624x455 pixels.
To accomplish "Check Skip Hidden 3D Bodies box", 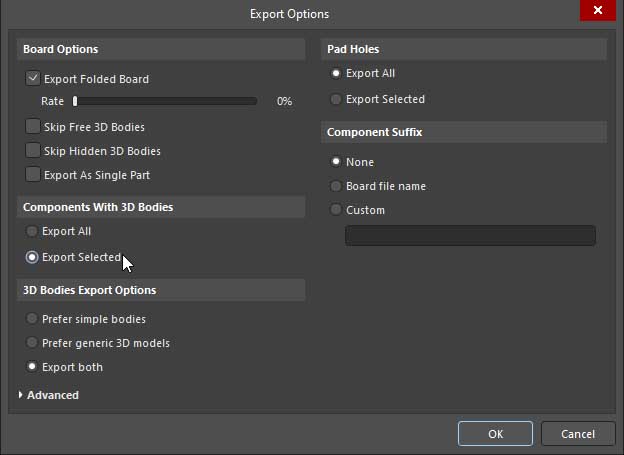I will click(33, 151).
